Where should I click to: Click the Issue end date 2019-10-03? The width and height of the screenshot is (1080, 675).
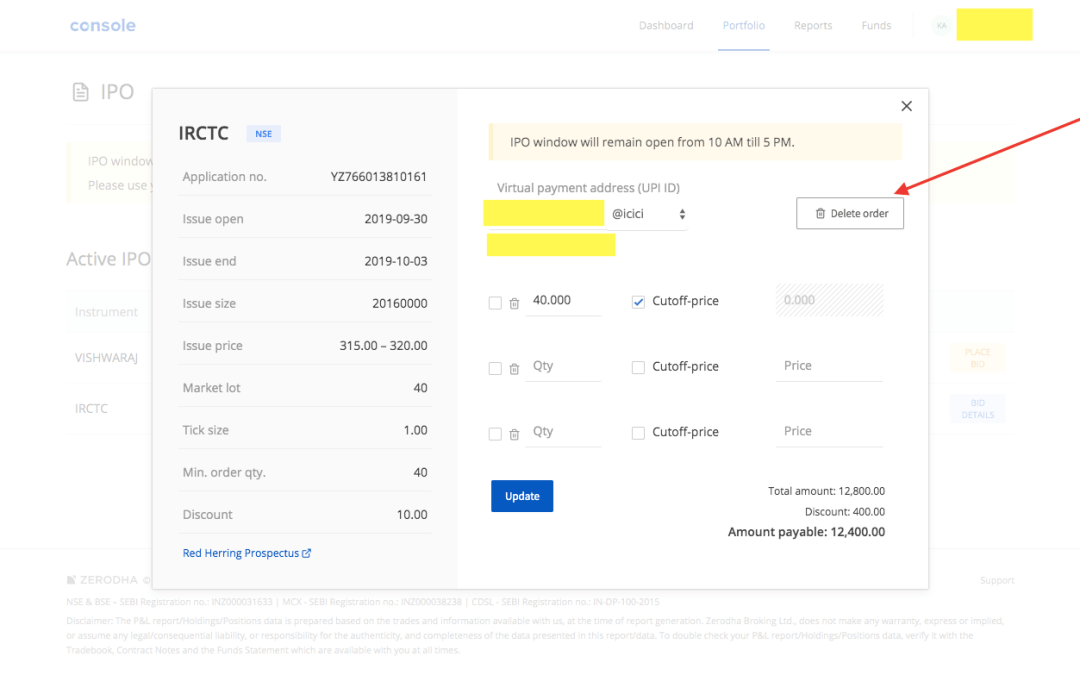(395, 261)
